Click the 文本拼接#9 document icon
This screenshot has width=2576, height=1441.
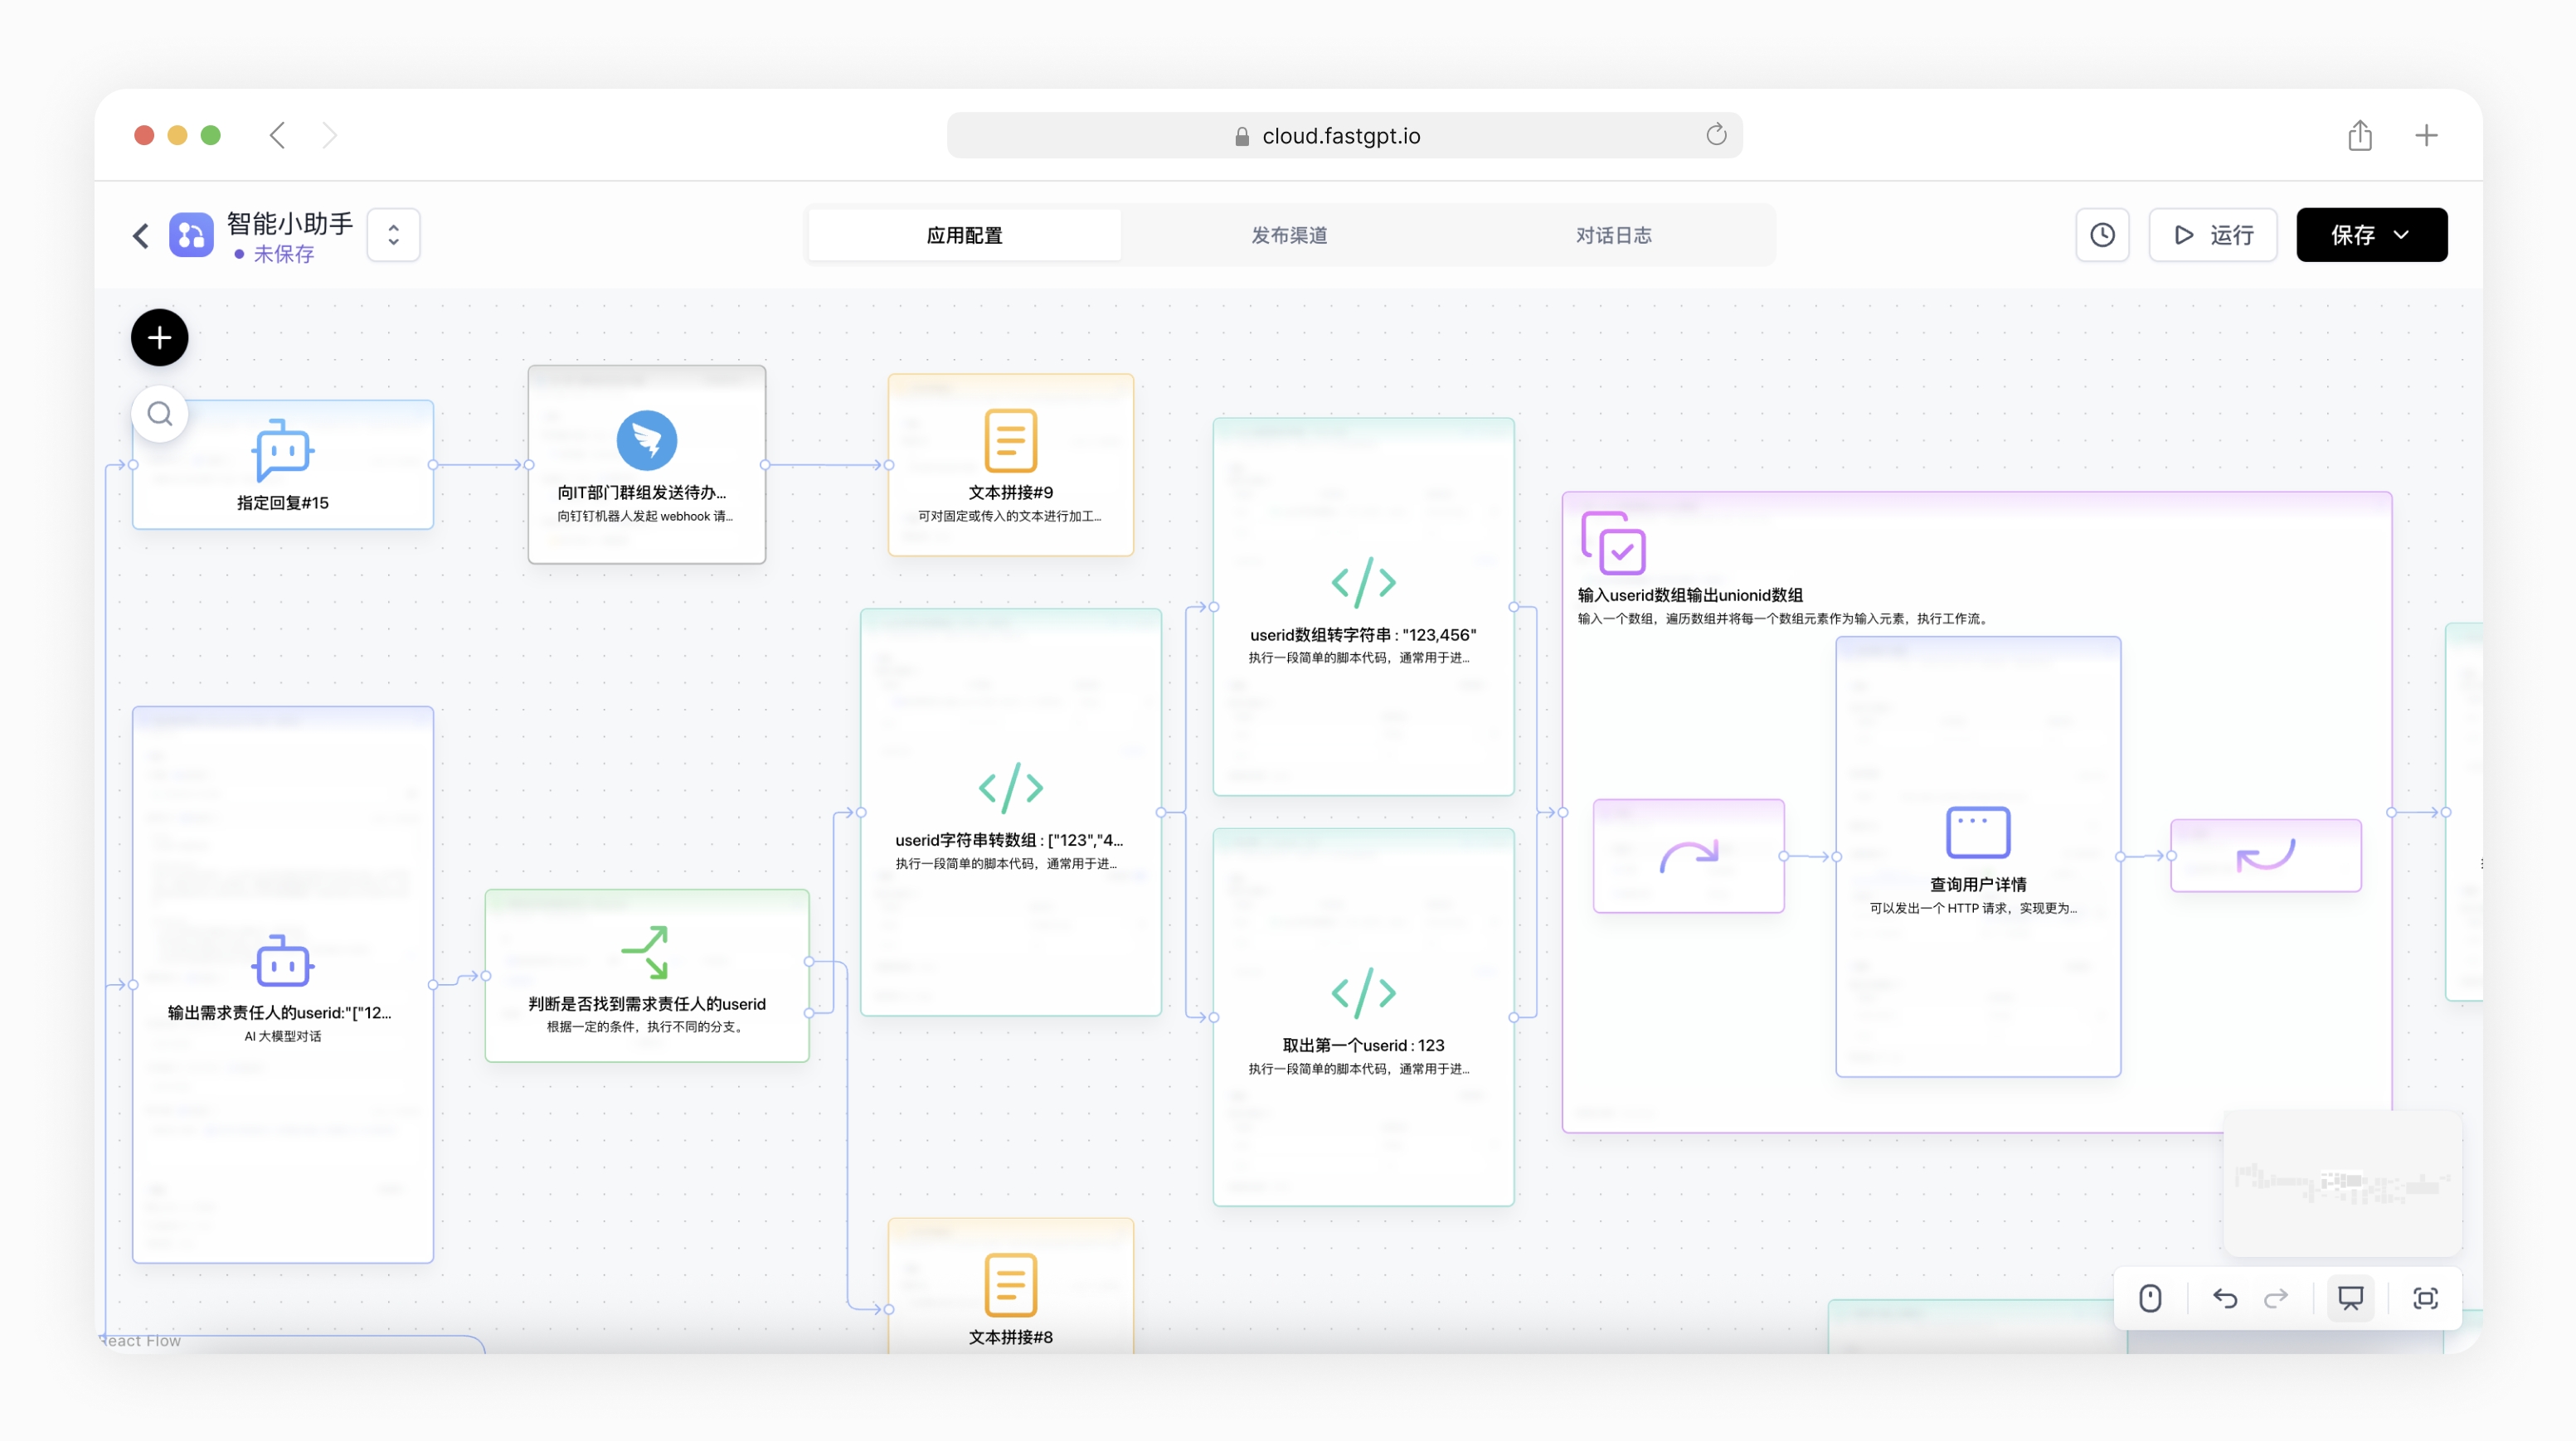click(1010, 440)
